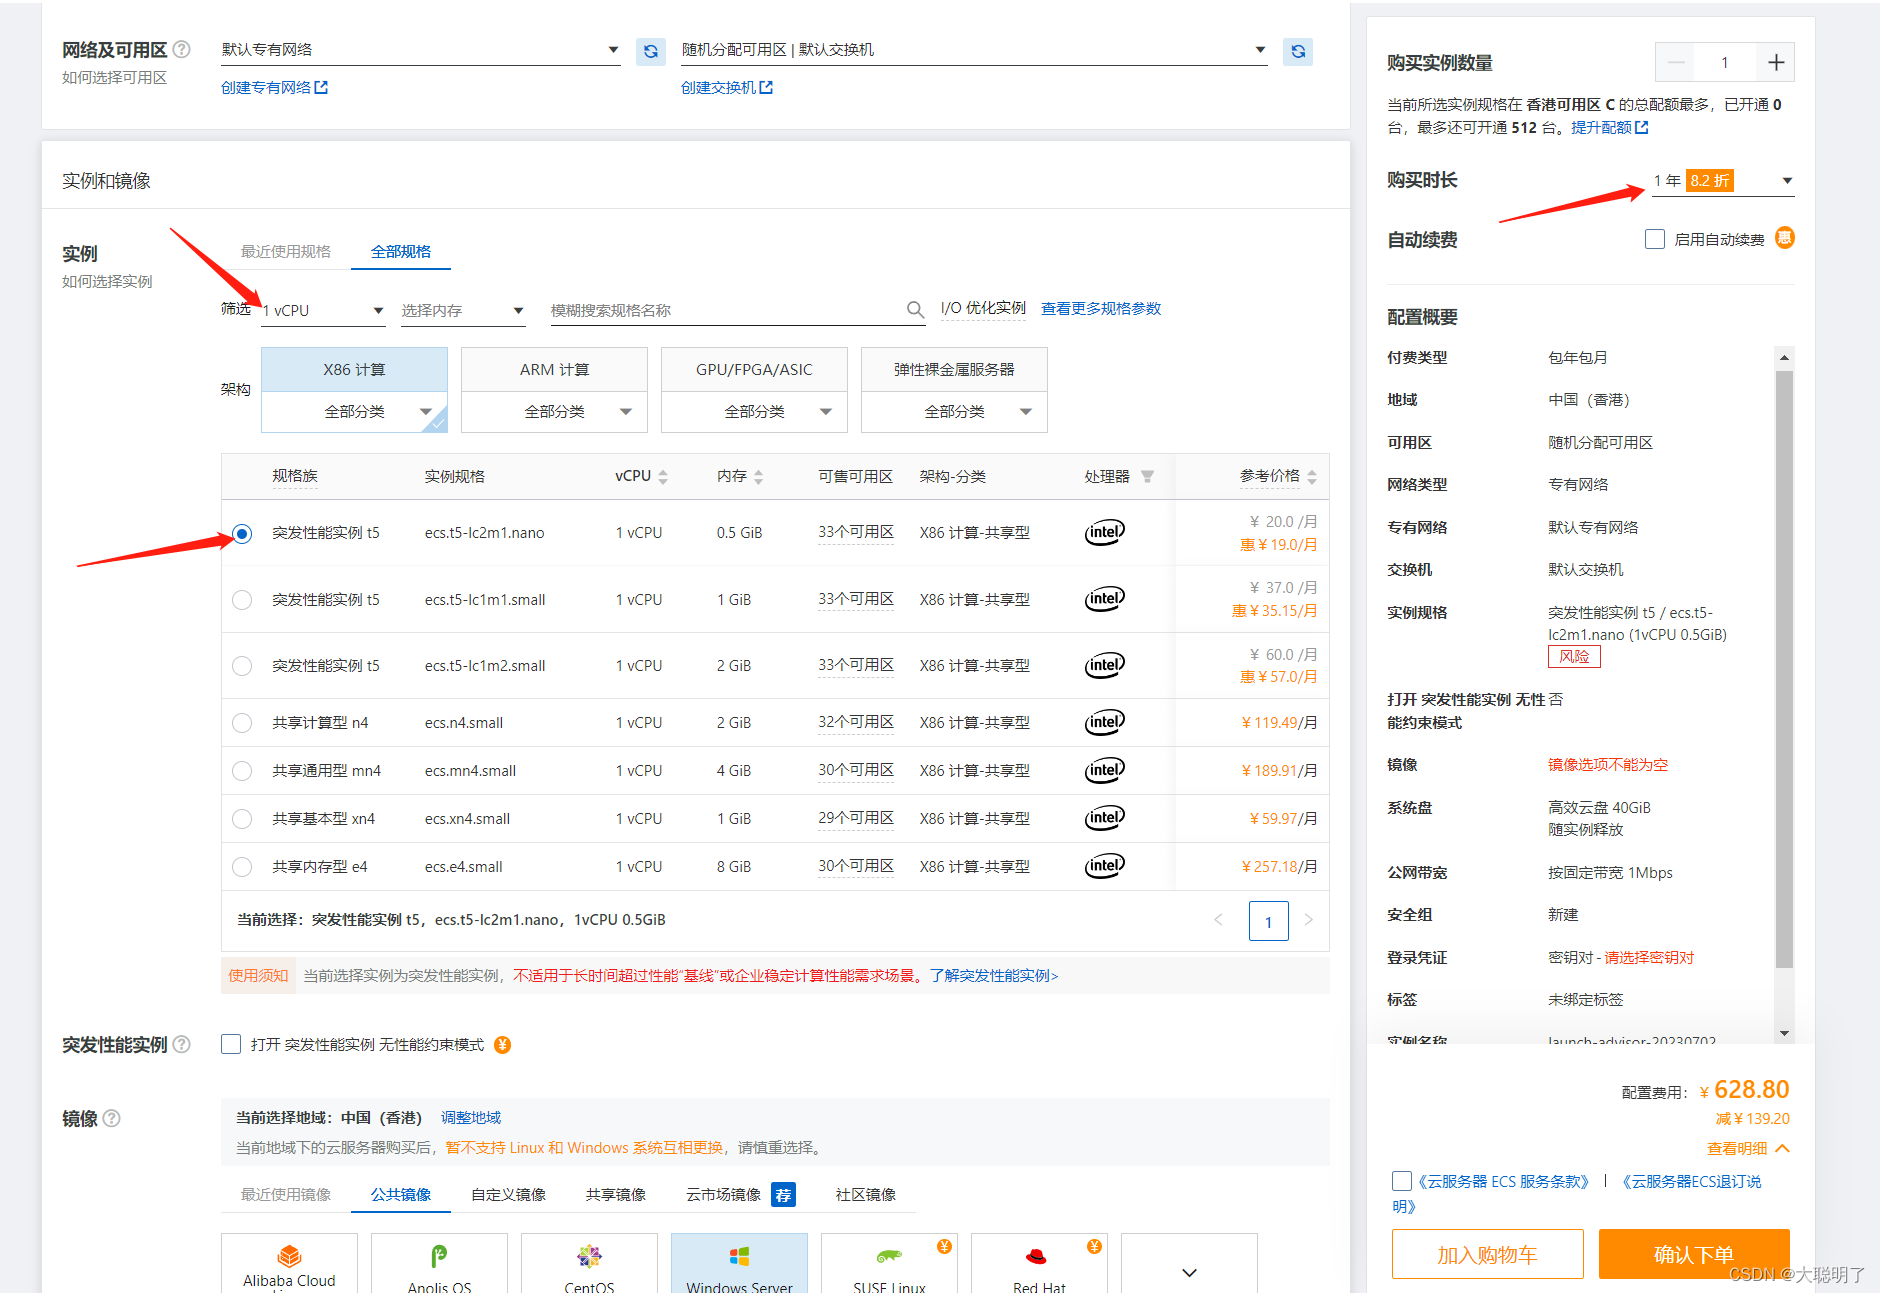Filter processors using funnel icon
Image resolution: width=1880 pixels, height=1293 pixels.
coord(1147,477)
